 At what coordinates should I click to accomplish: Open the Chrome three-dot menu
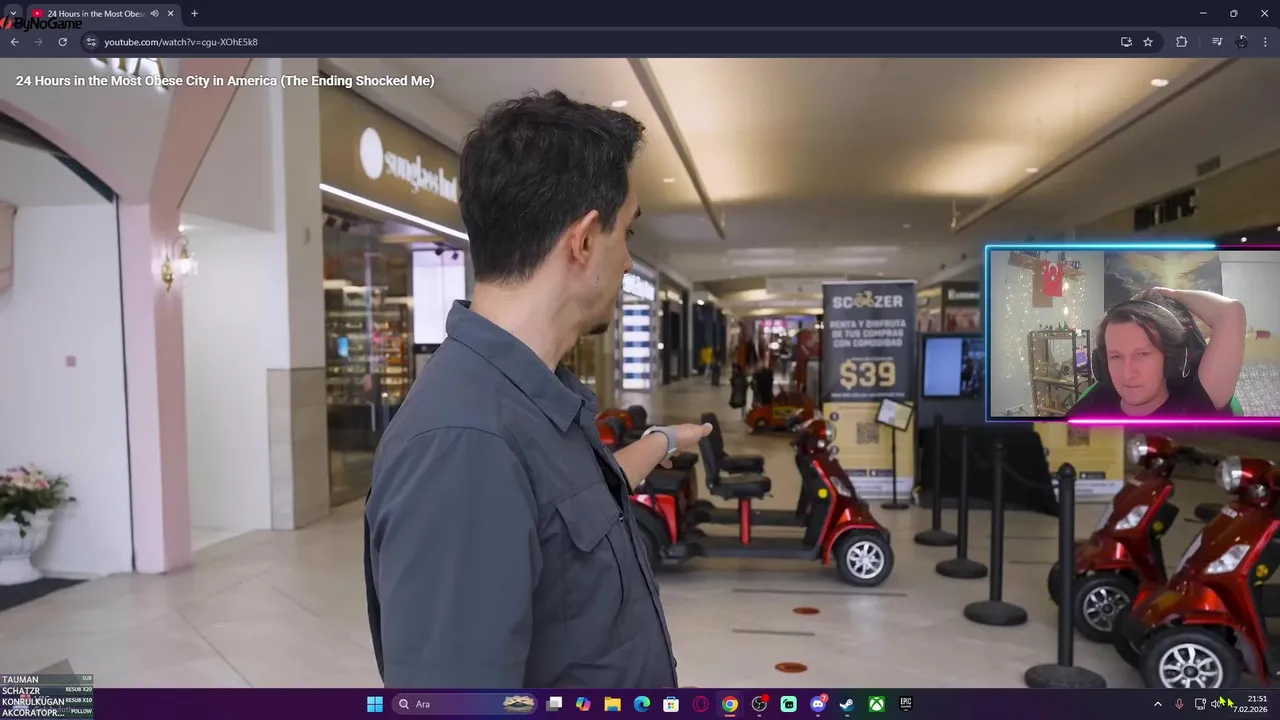click(x=1266, y=42)
